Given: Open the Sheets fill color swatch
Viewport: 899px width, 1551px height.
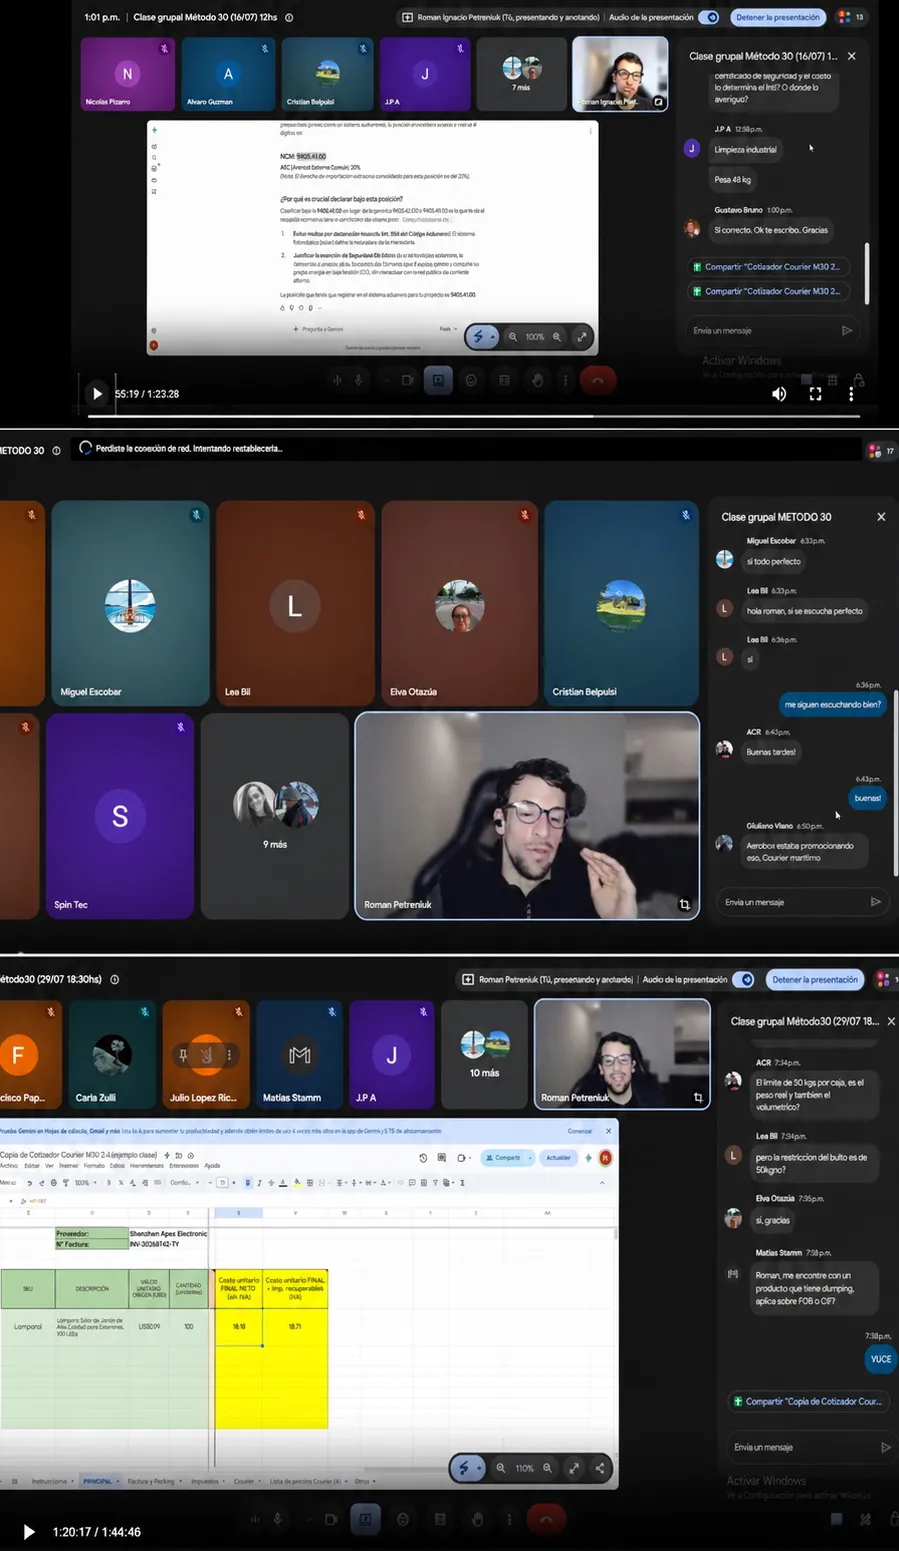Looking at the screenshot, I should [x=297, y=1182].
